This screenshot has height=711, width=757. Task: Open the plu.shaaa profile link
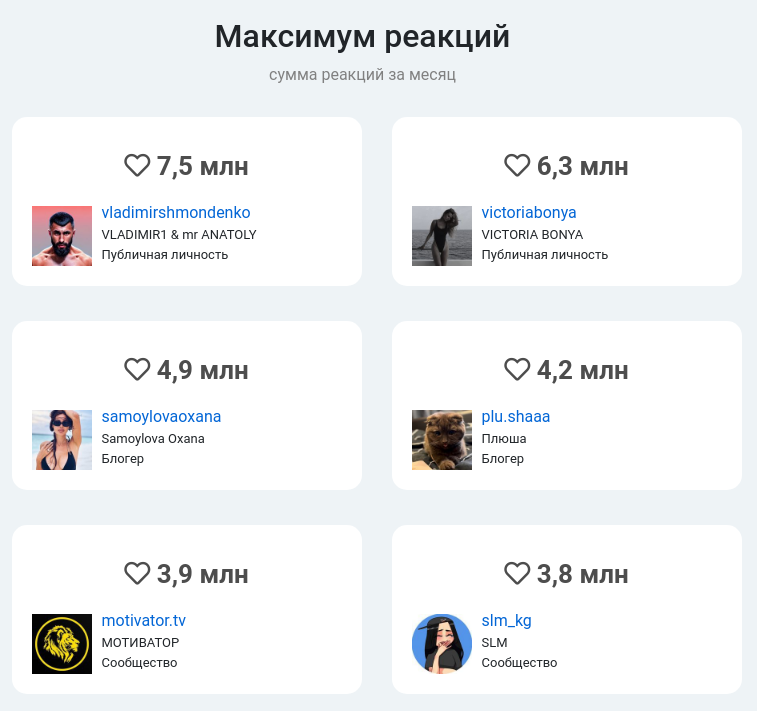(x=516, y=417)
